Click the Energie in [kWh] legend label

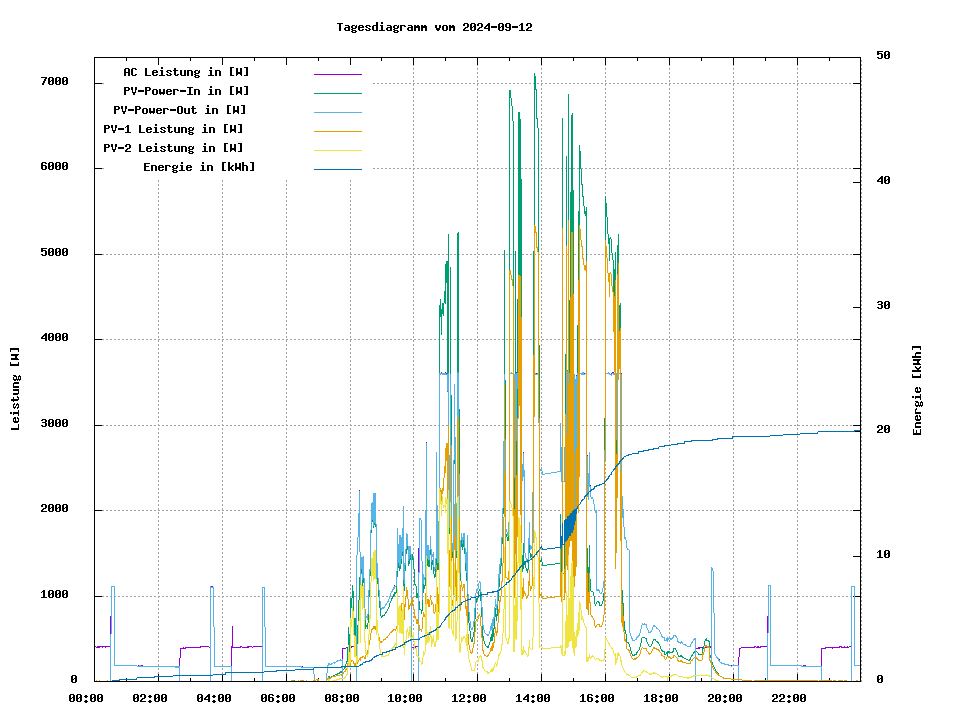[x=198, y=167]
